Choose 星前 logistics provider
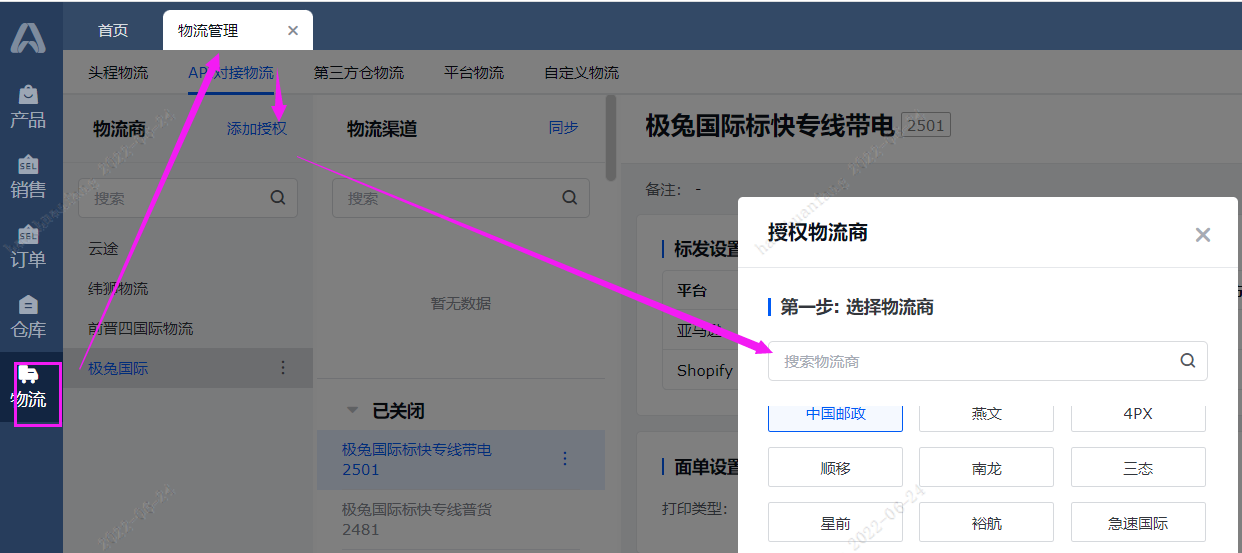Screen dimensions: 1242x553 (x=836, y=522)
